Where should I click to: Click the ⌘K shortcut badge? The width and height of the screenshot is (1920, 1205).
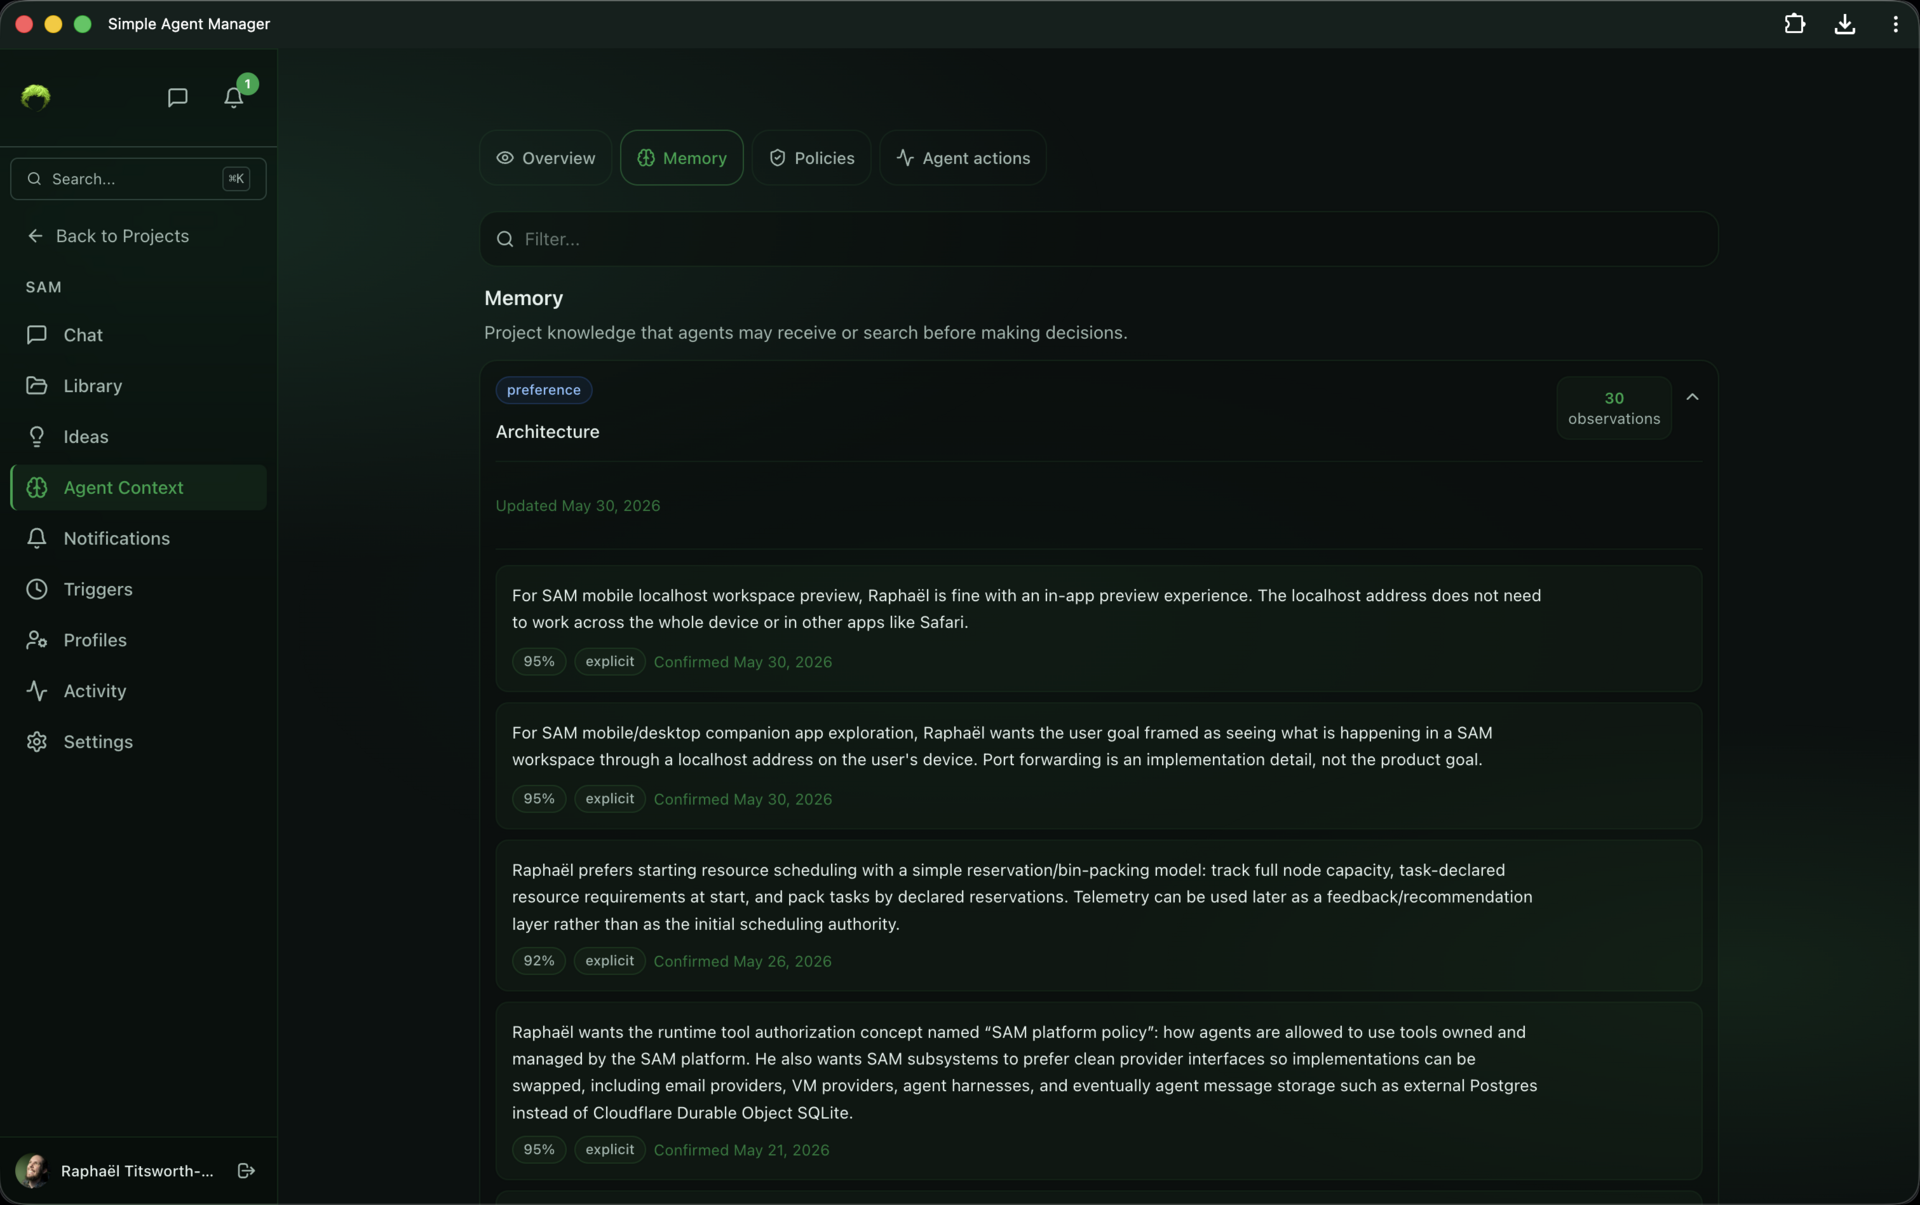pos(236,179)
